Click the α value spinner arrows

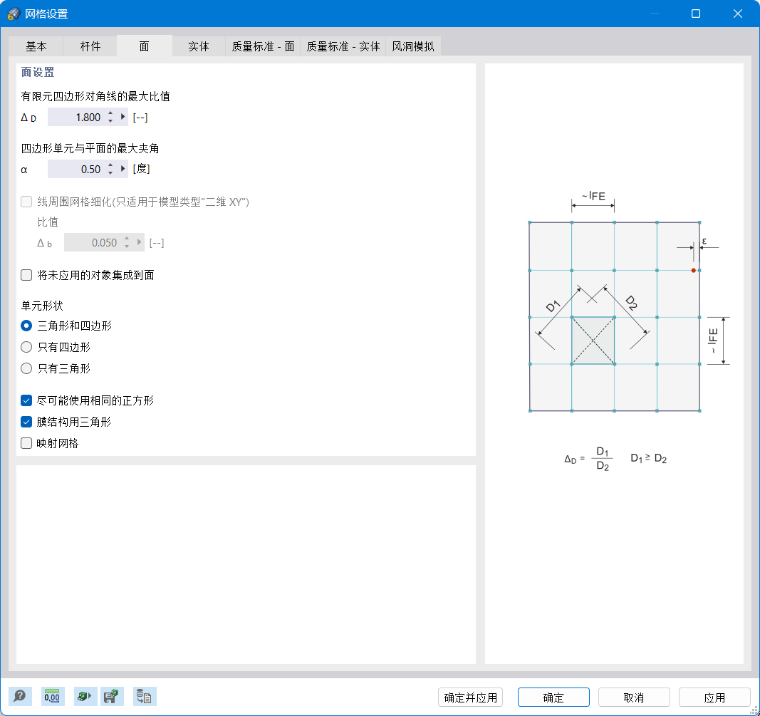111,169
